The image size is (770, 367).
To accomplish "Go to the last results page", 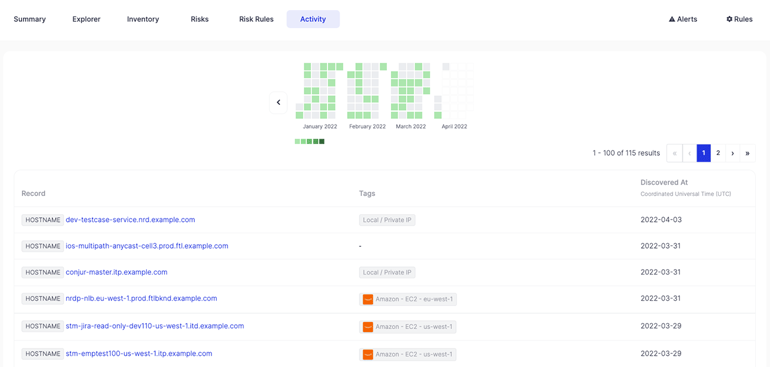I will tap(747, 153).
